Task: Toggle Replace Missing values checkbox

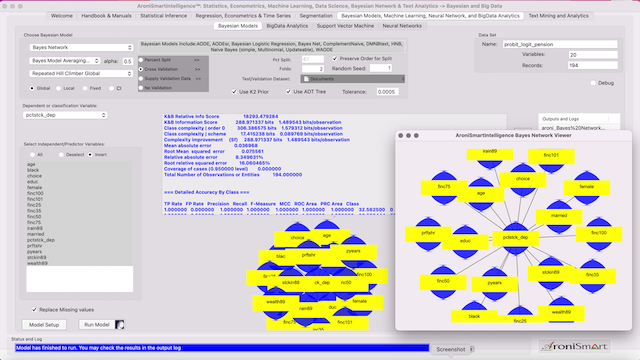Action: point(34,310)
